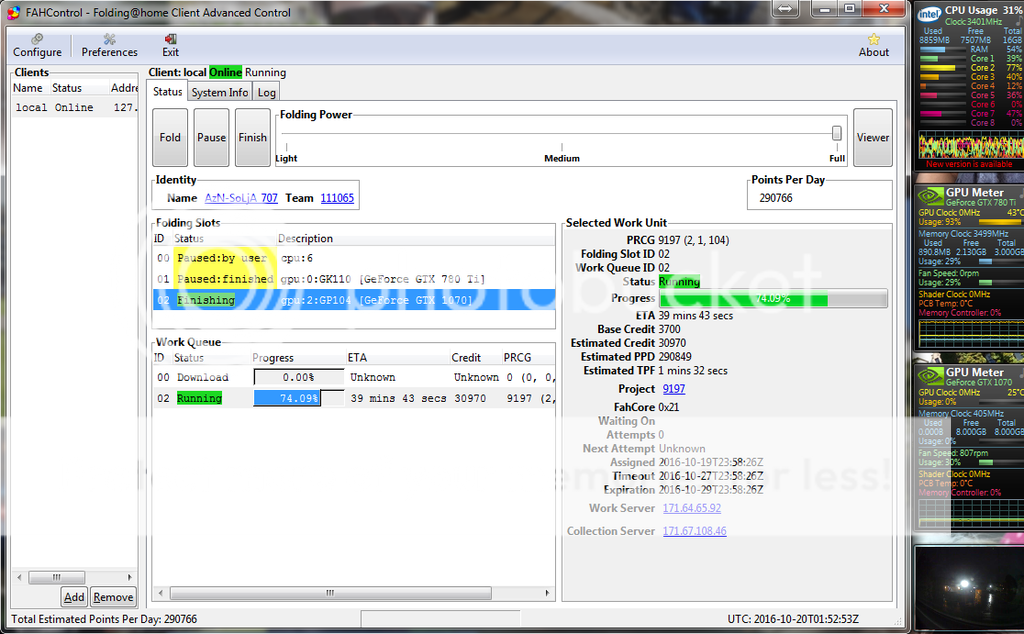The width and height of the screenshot is (1024, 634).
Task: Open team 111065 link
Action: 337,198
